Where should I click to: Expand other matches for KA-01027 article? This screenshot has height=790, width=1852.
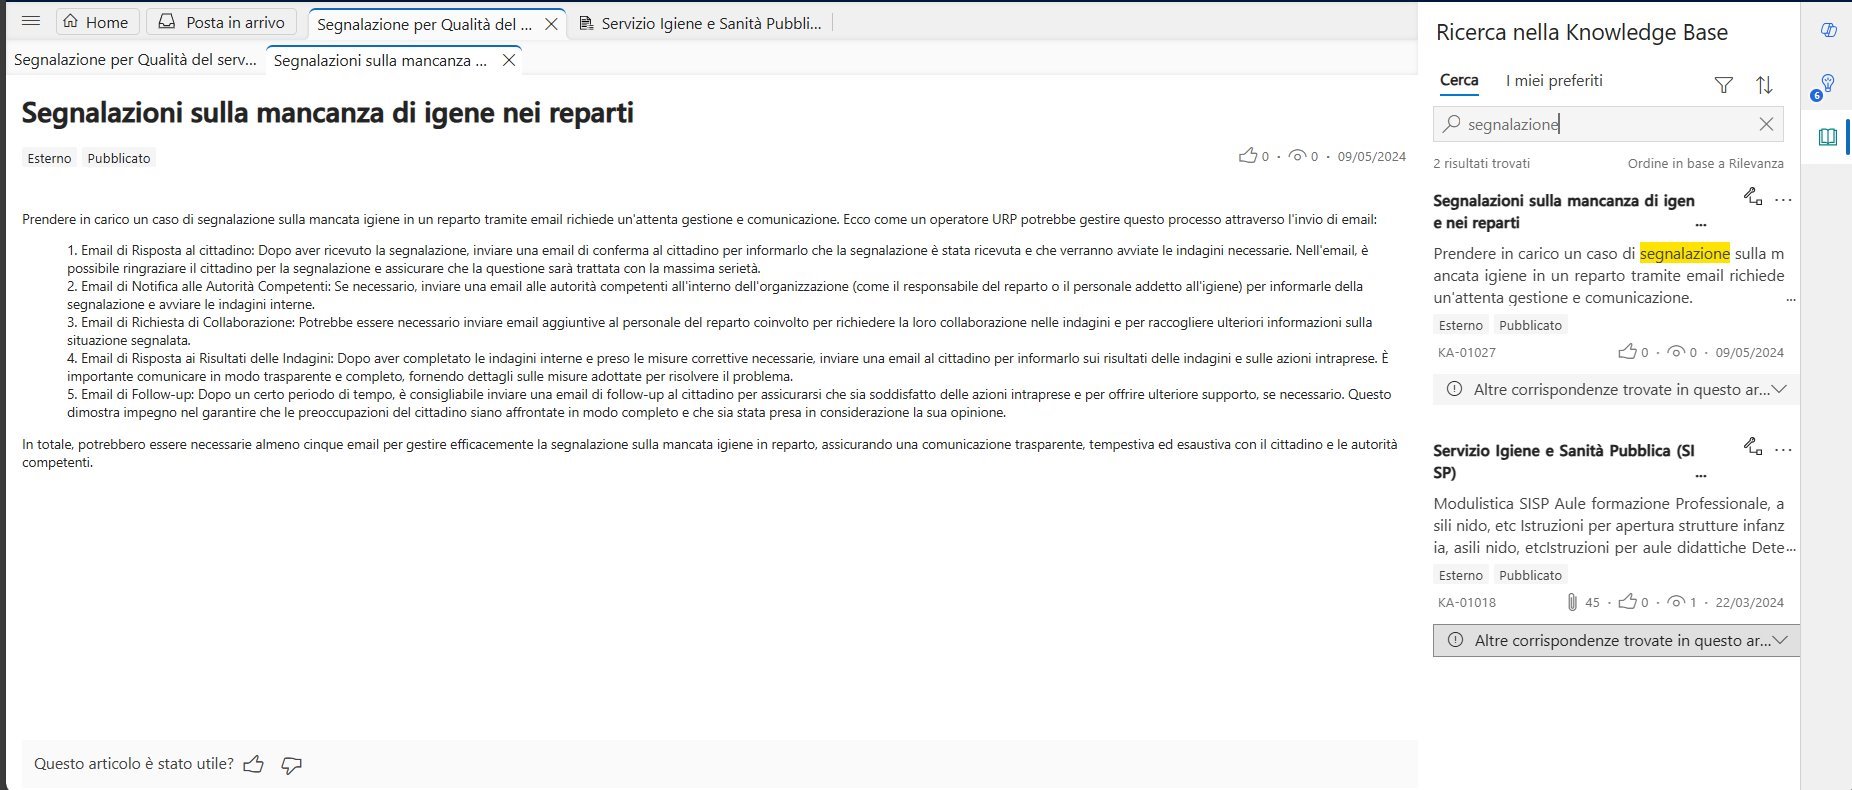click(1616, 389)
